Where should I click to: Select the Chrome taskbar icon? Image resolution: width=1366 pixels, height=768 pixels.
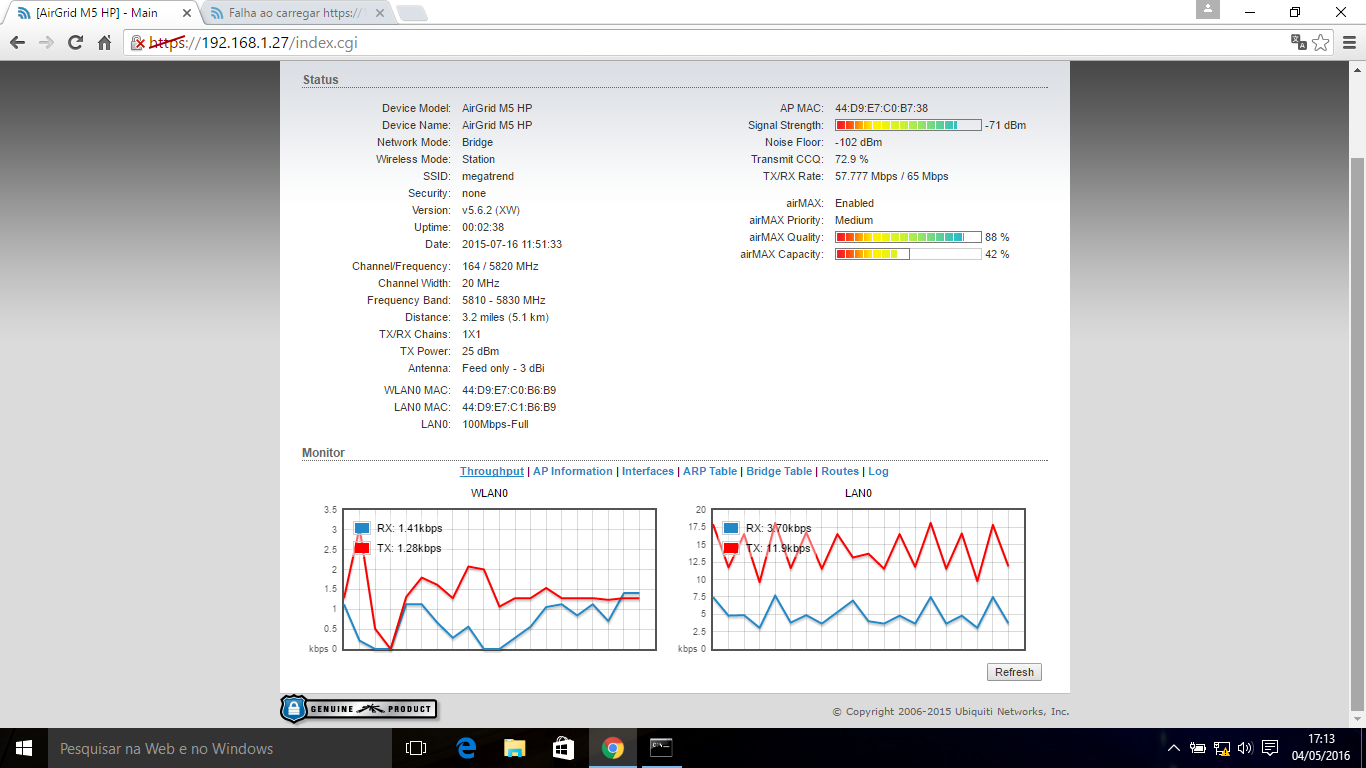point(613,748)
